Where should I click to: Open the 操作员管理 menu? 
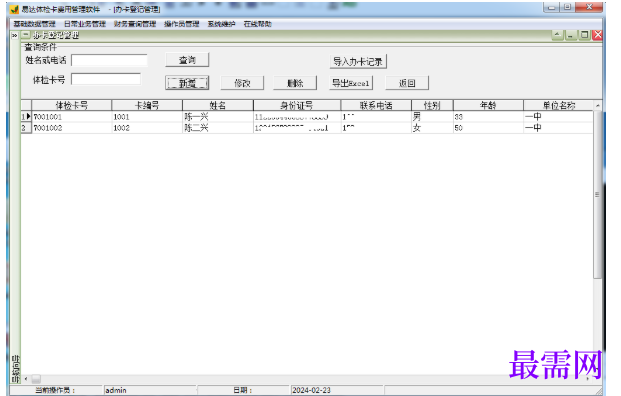coord(181,24)
